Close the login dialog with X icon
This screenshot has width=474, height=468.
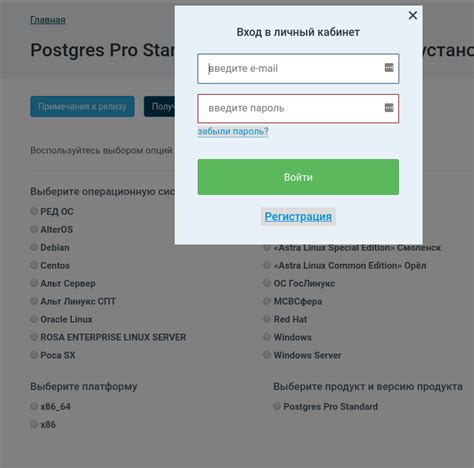point(413,15)
